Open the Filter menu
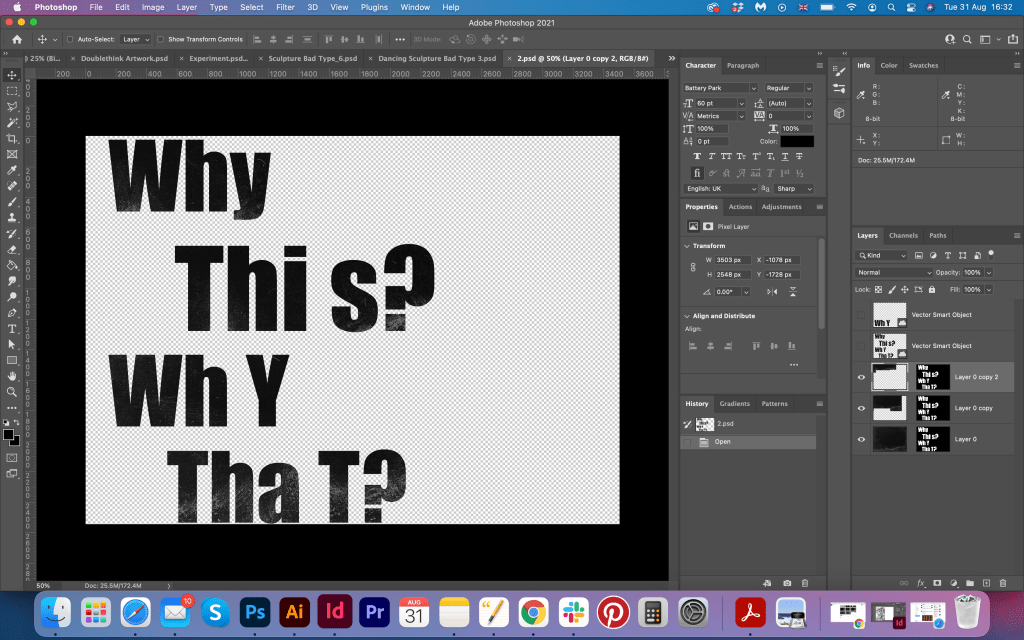 285,7
